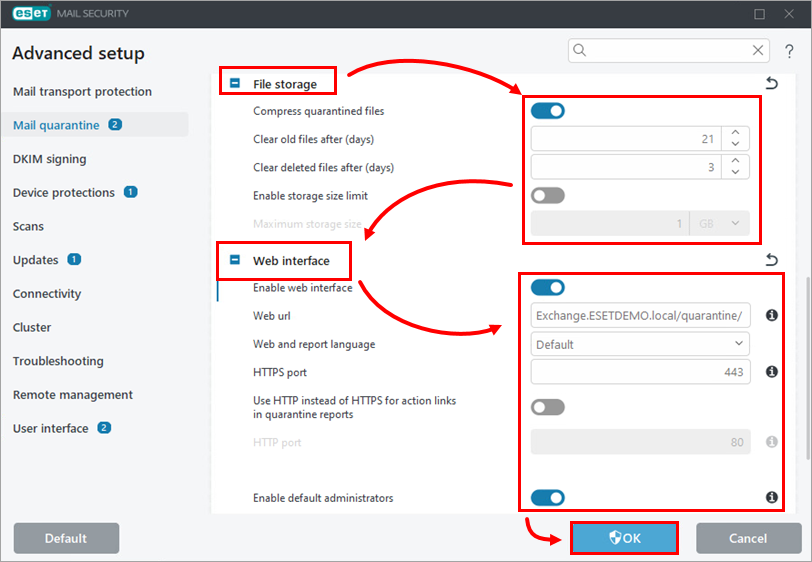Open help with the question mark icon
The image size is (812, 562).
click(x=788, y=51)
